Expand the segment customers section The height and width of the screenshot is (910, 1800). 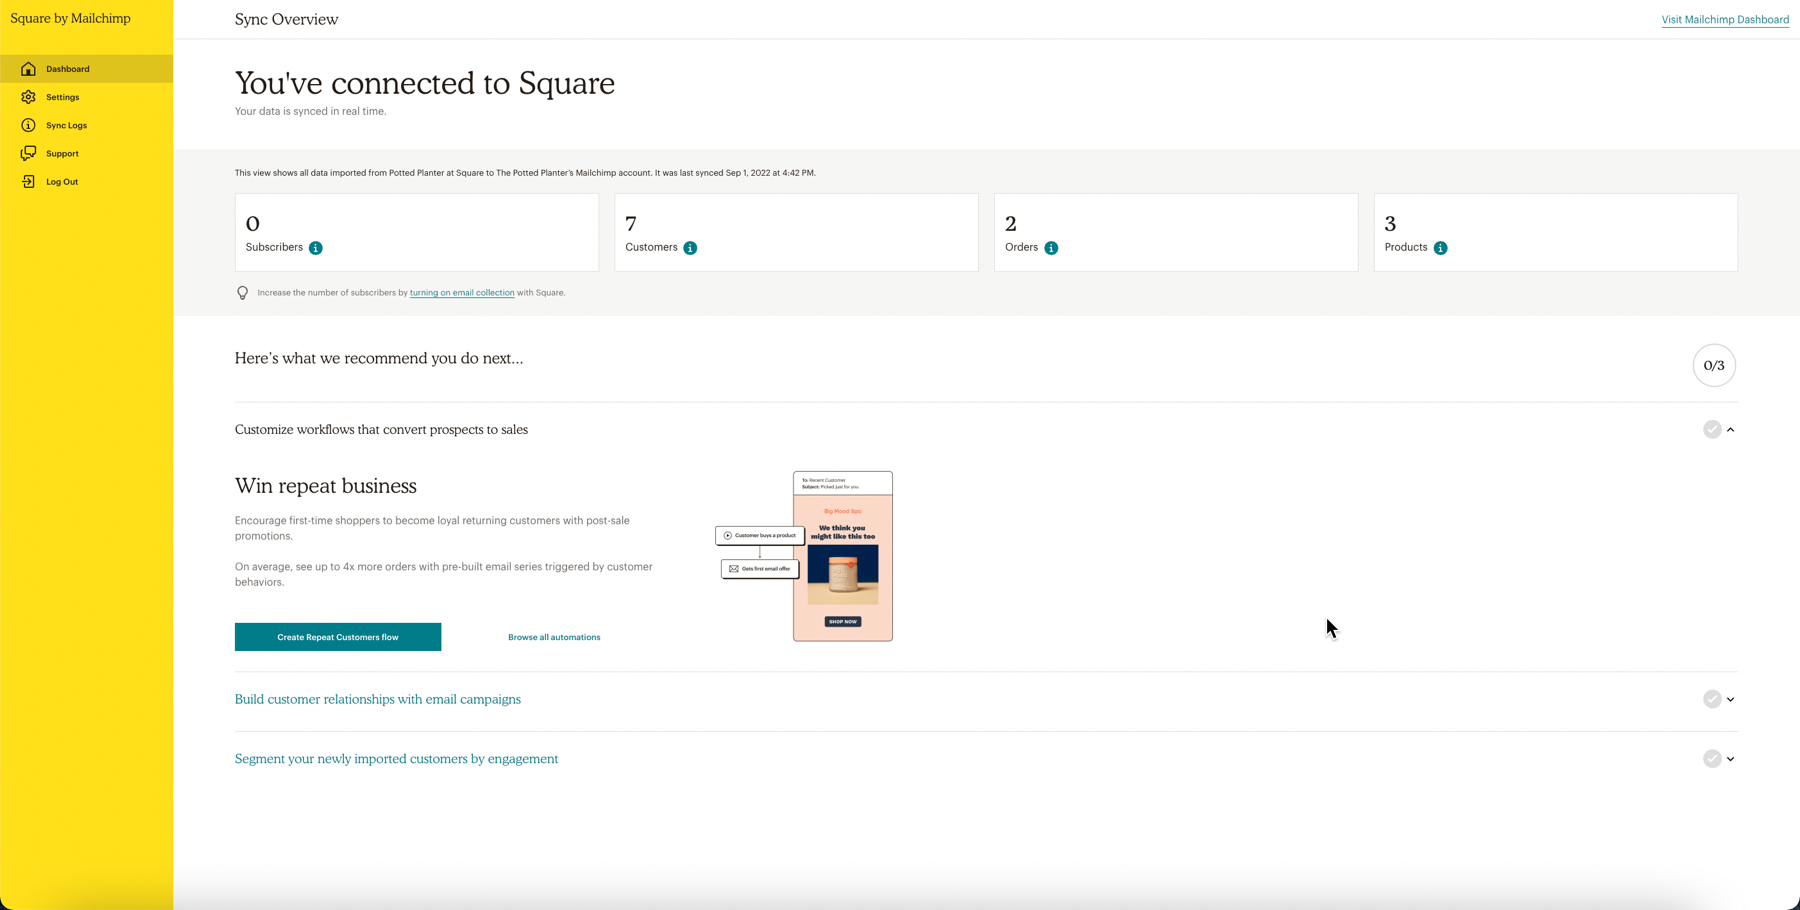(1730, 758)
